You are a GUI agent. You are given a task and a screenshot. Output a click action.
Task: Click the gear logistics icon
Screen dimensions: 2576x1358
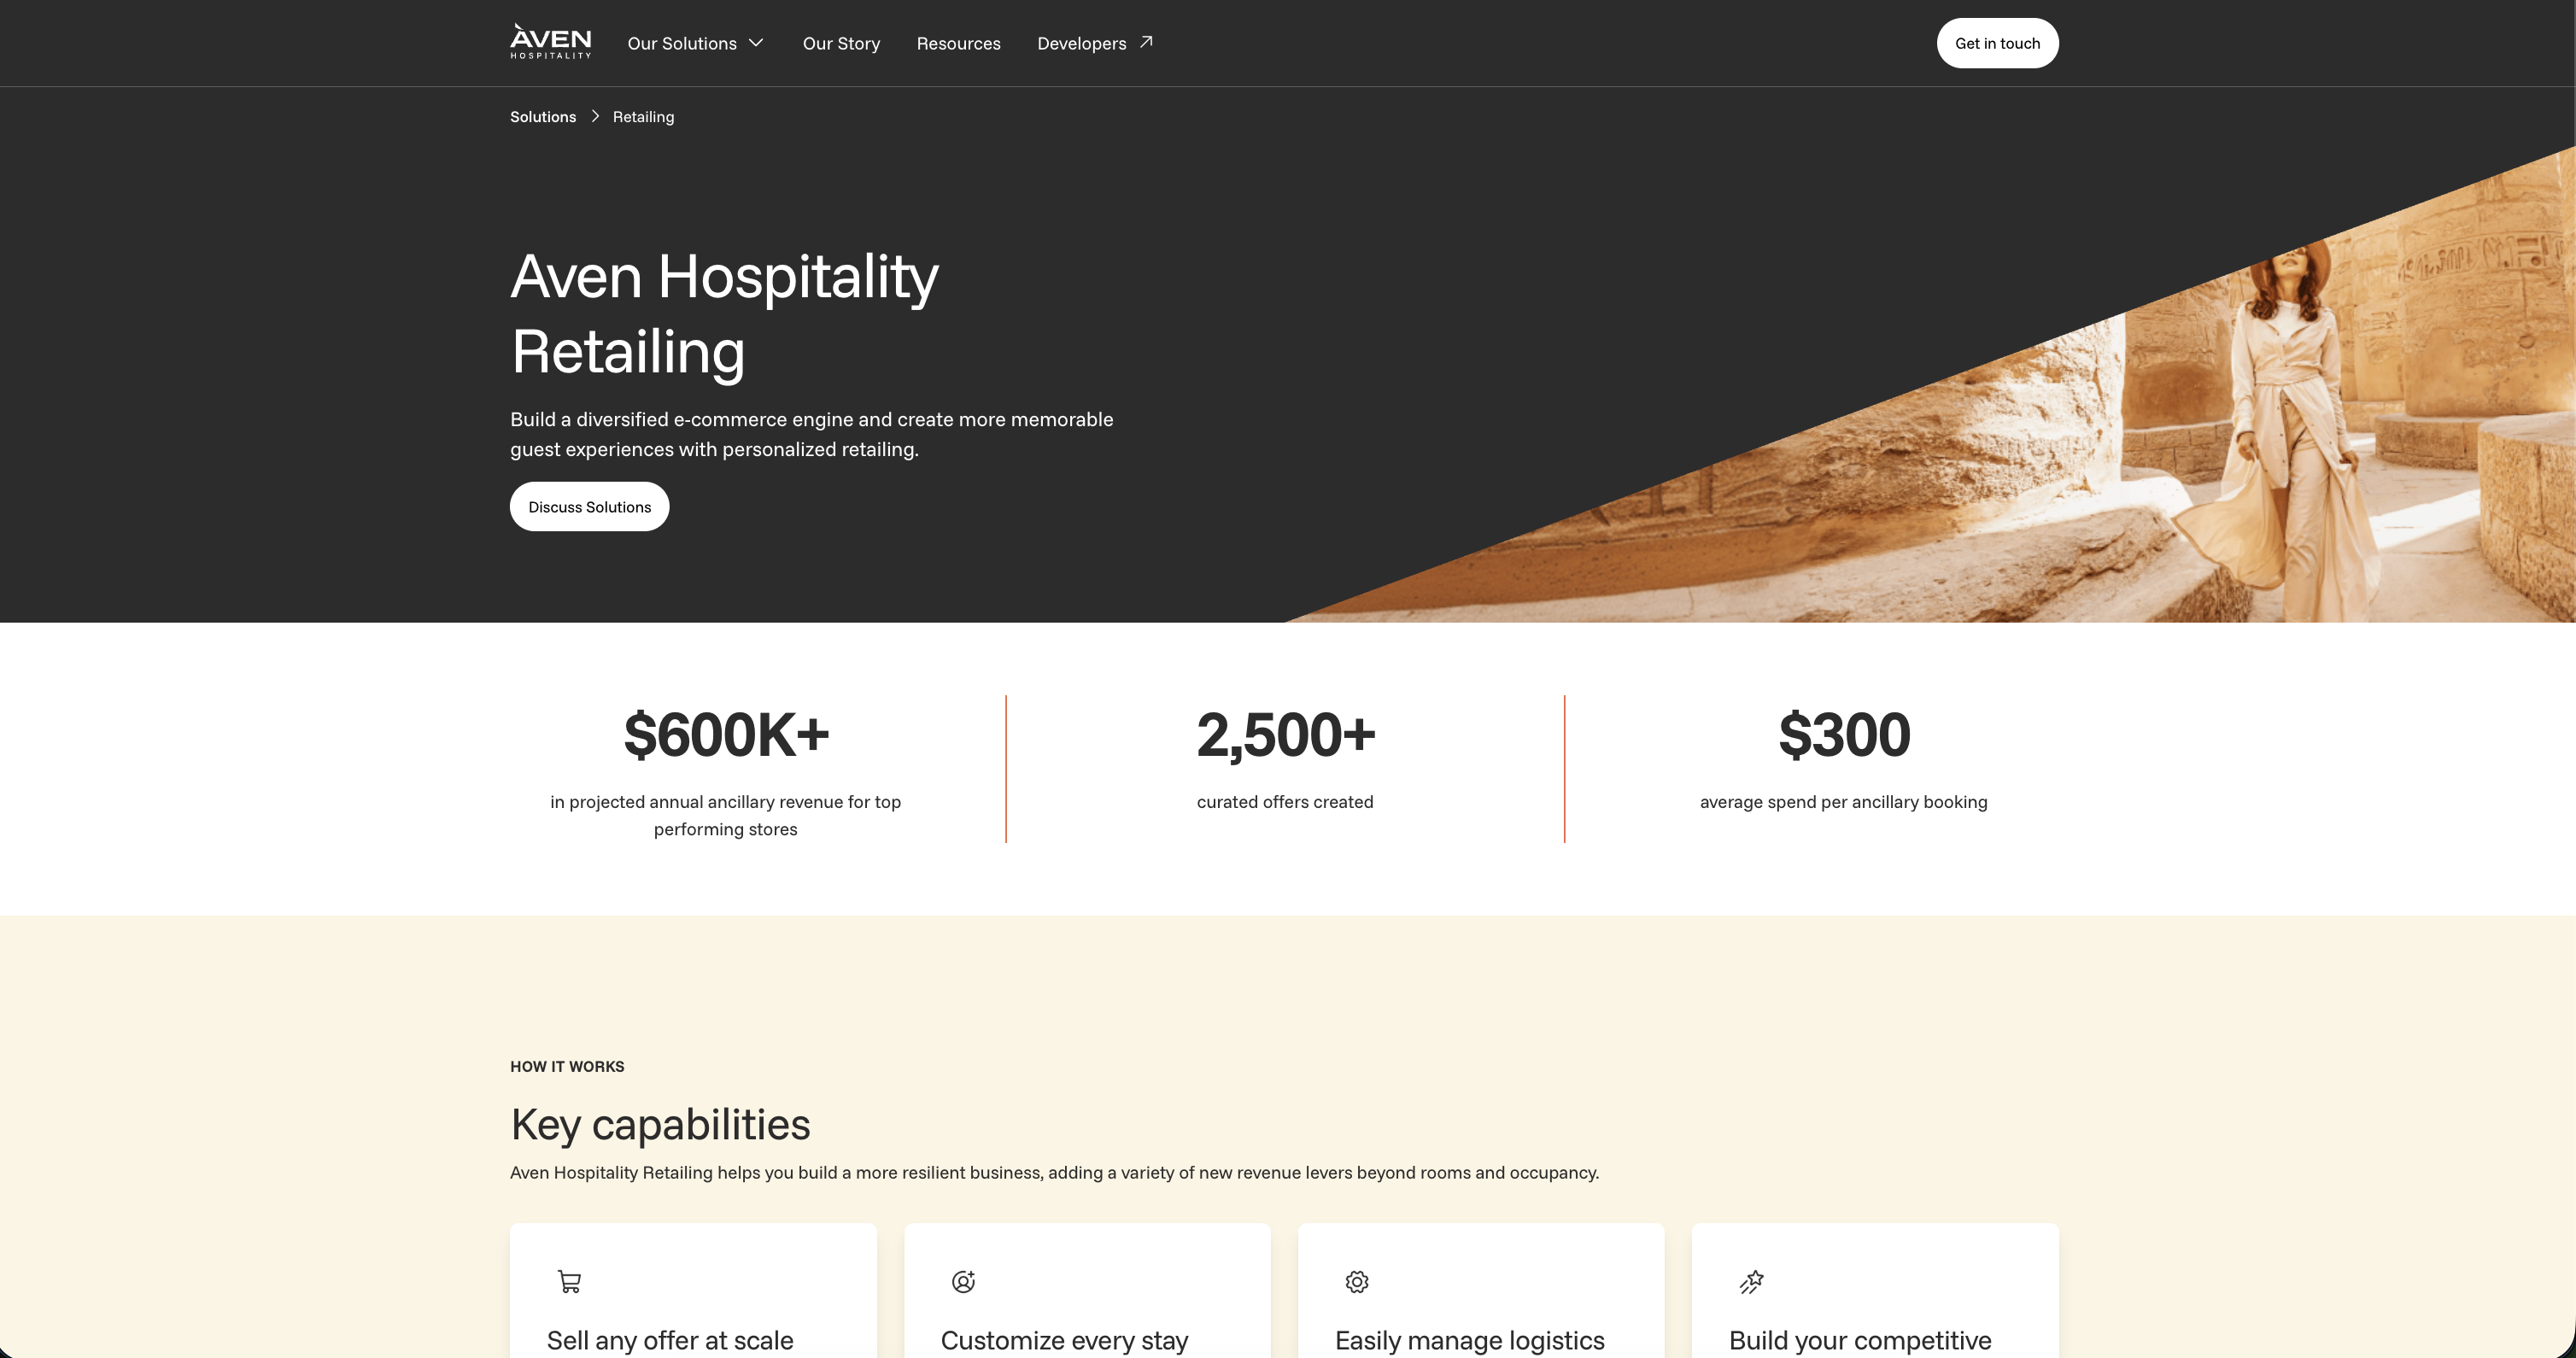click(x=1356, y=1281)
